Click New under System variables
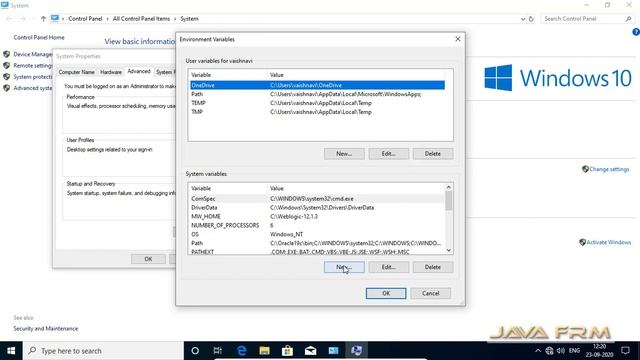This screenshot has width=640, height=360. point(344,267)
